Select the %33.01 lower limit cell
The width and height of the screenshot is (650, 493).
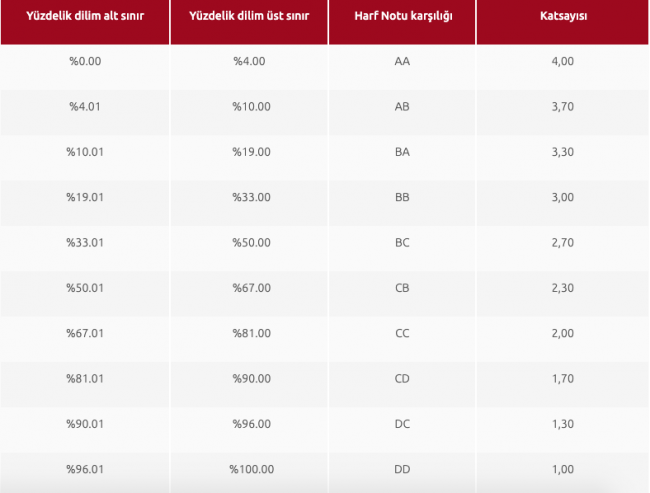(x=85, y=248)
